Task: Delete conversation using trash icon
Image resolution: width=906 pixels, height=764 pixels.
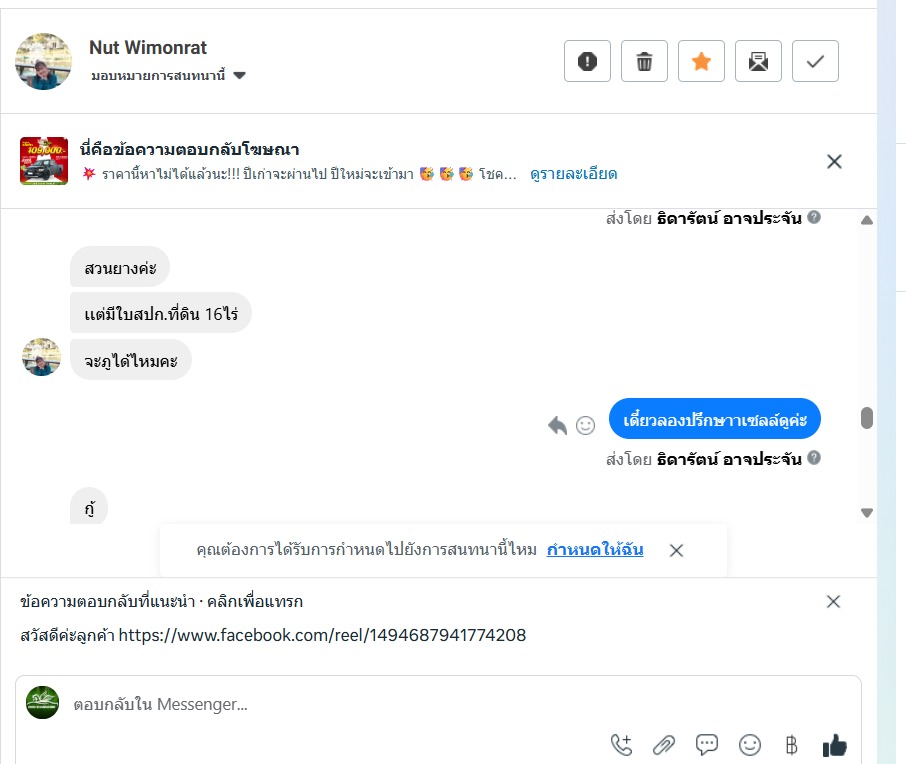Action: click(x=644, y=62)
